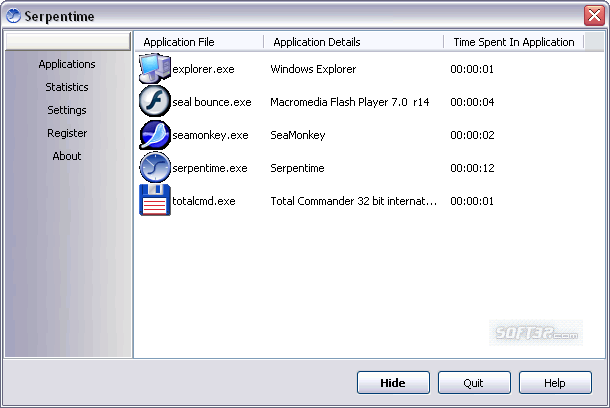Select the seamonkey.exe file name
This screenshot has width=610, height=408.
coord(210,135)
